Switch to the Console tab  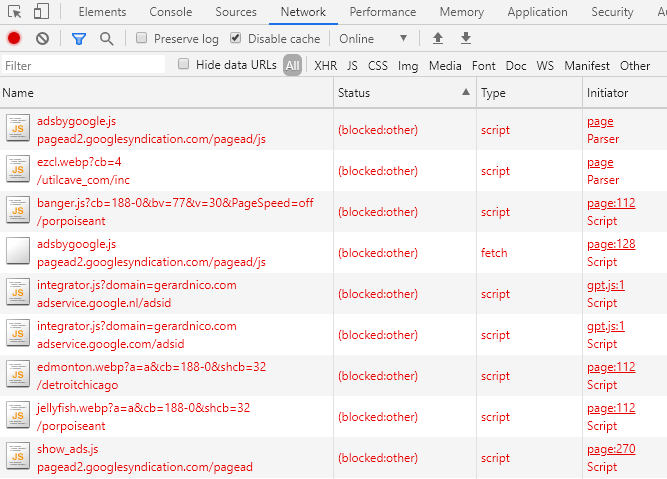point(170,12)
